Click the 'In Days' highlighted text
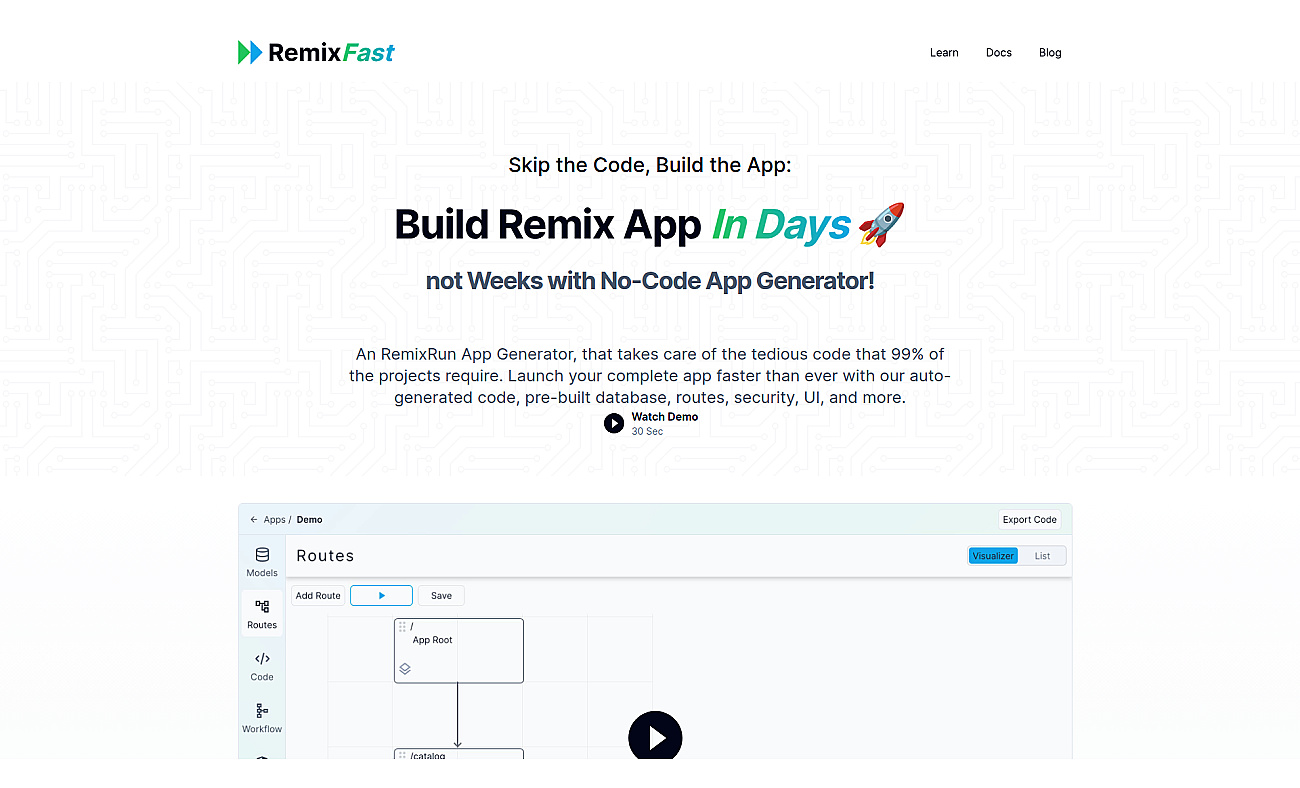Viewport: 1300px width, 788px height. click(x=781, y=225)
